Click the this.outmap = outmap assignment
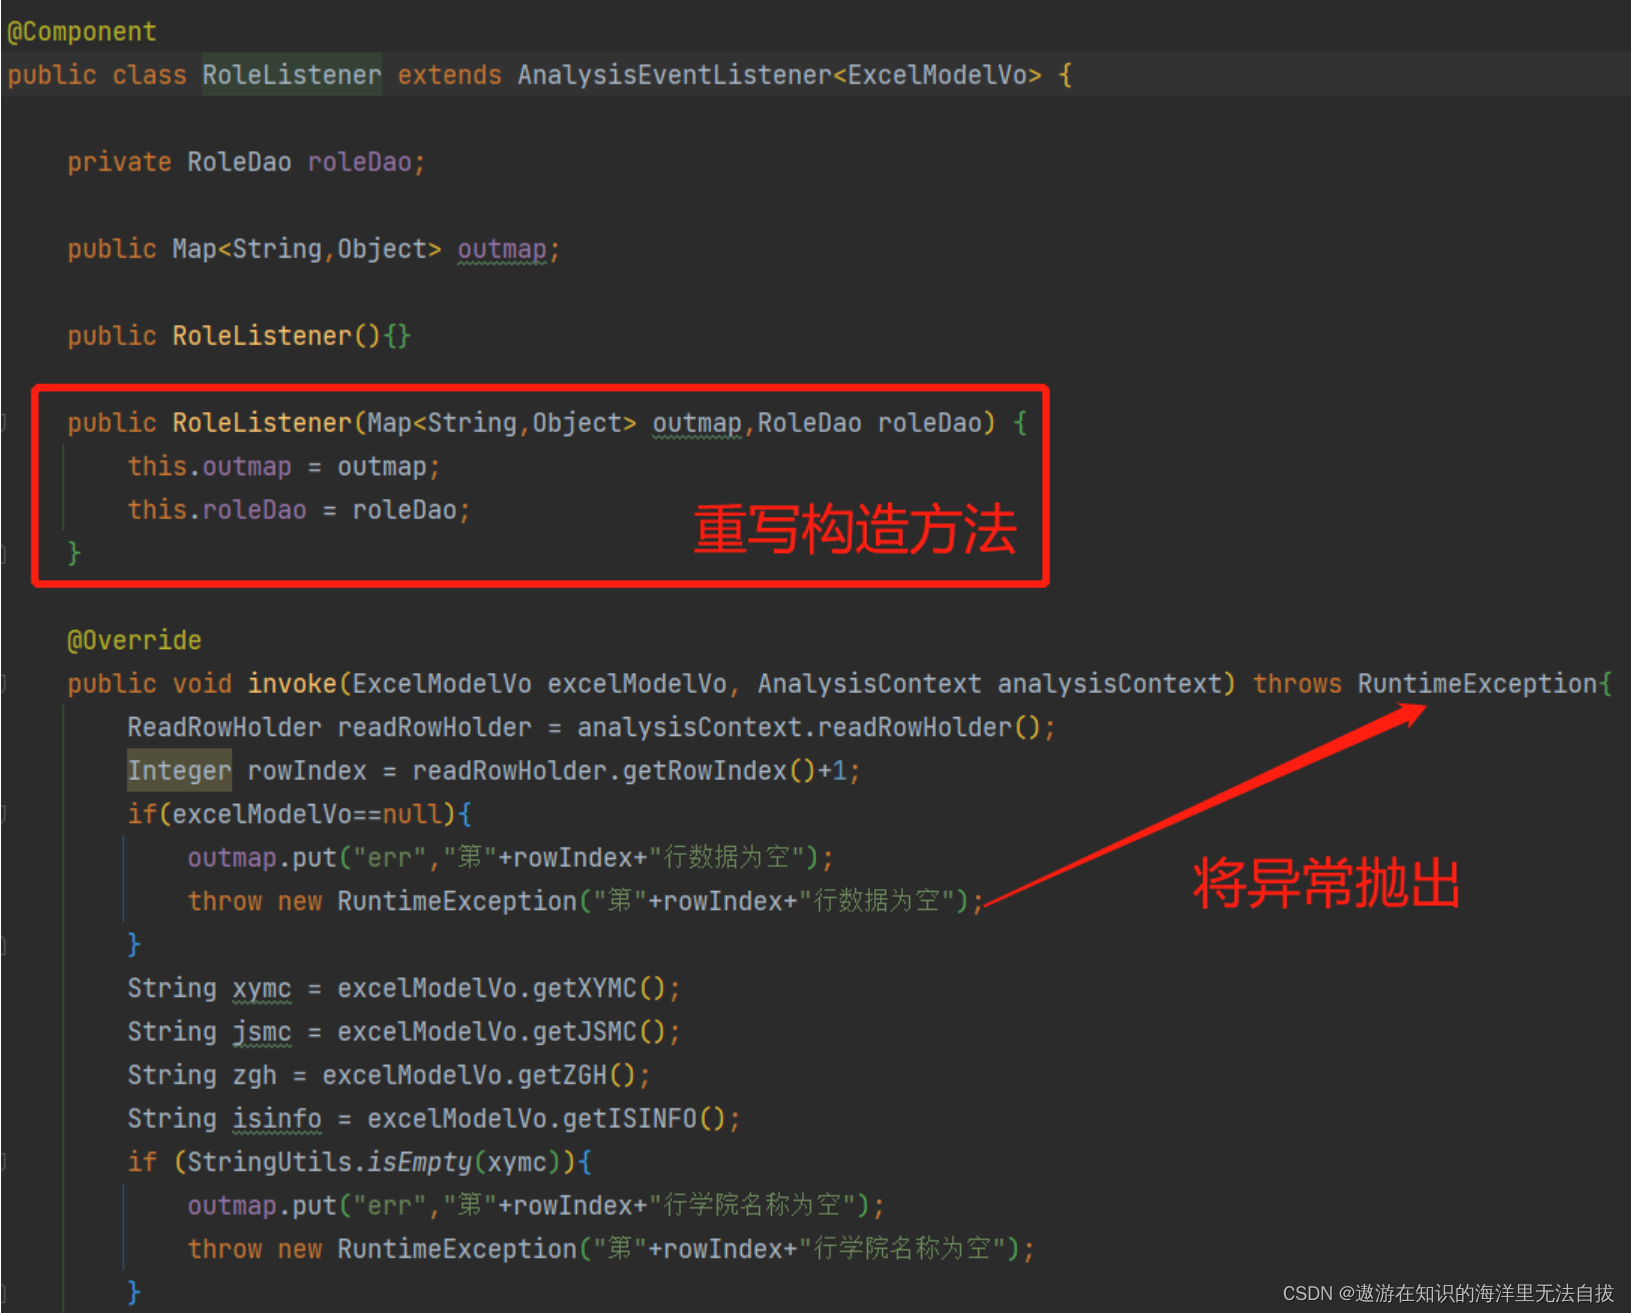 point(283,467)
